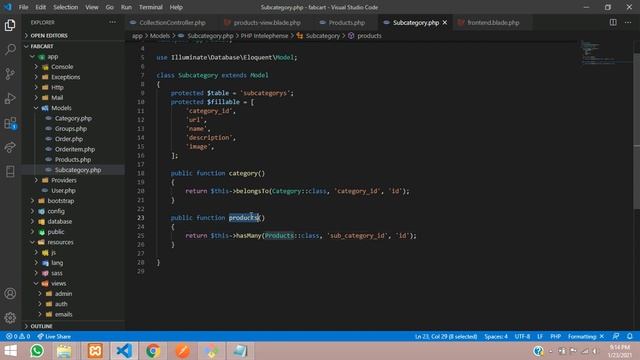Open XAMPP from the taskbar

point(95,351)
